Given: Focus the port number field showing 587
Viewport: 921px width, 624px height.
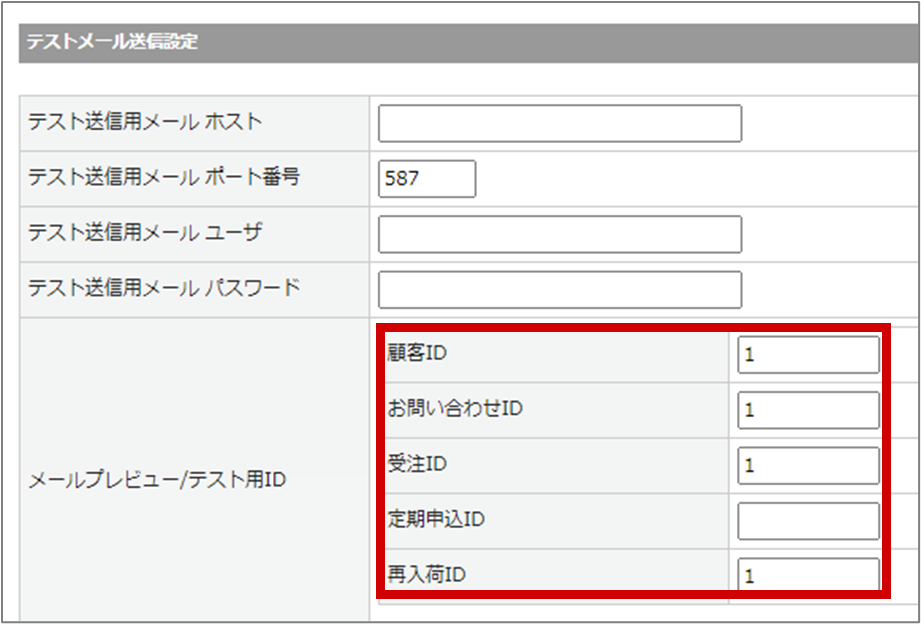Looking at the screenshot, I should tap(427, 179).
